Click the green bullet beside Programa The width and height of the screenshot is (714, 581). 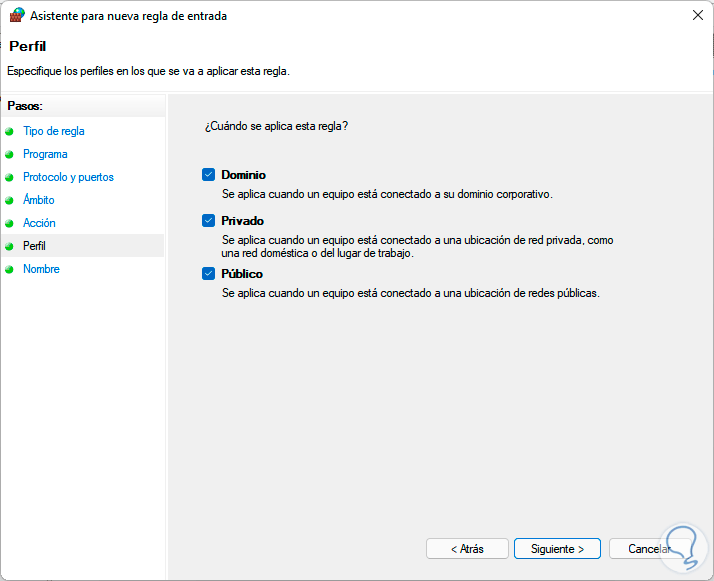[10, 154]
